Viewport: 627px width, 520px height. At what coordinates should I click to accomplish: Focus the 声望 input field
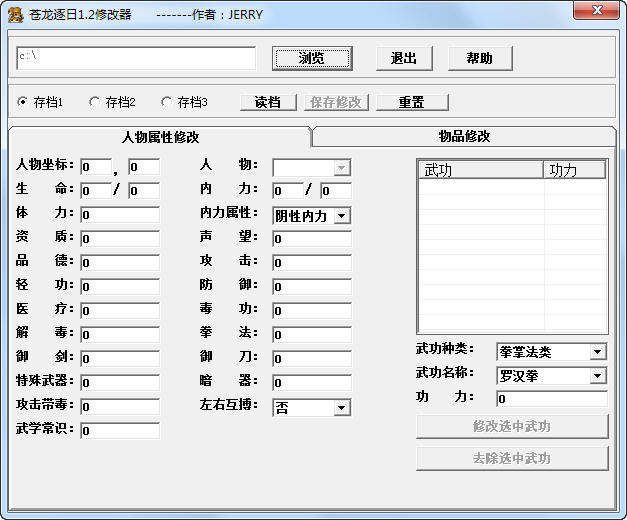(x=312, y=239)
